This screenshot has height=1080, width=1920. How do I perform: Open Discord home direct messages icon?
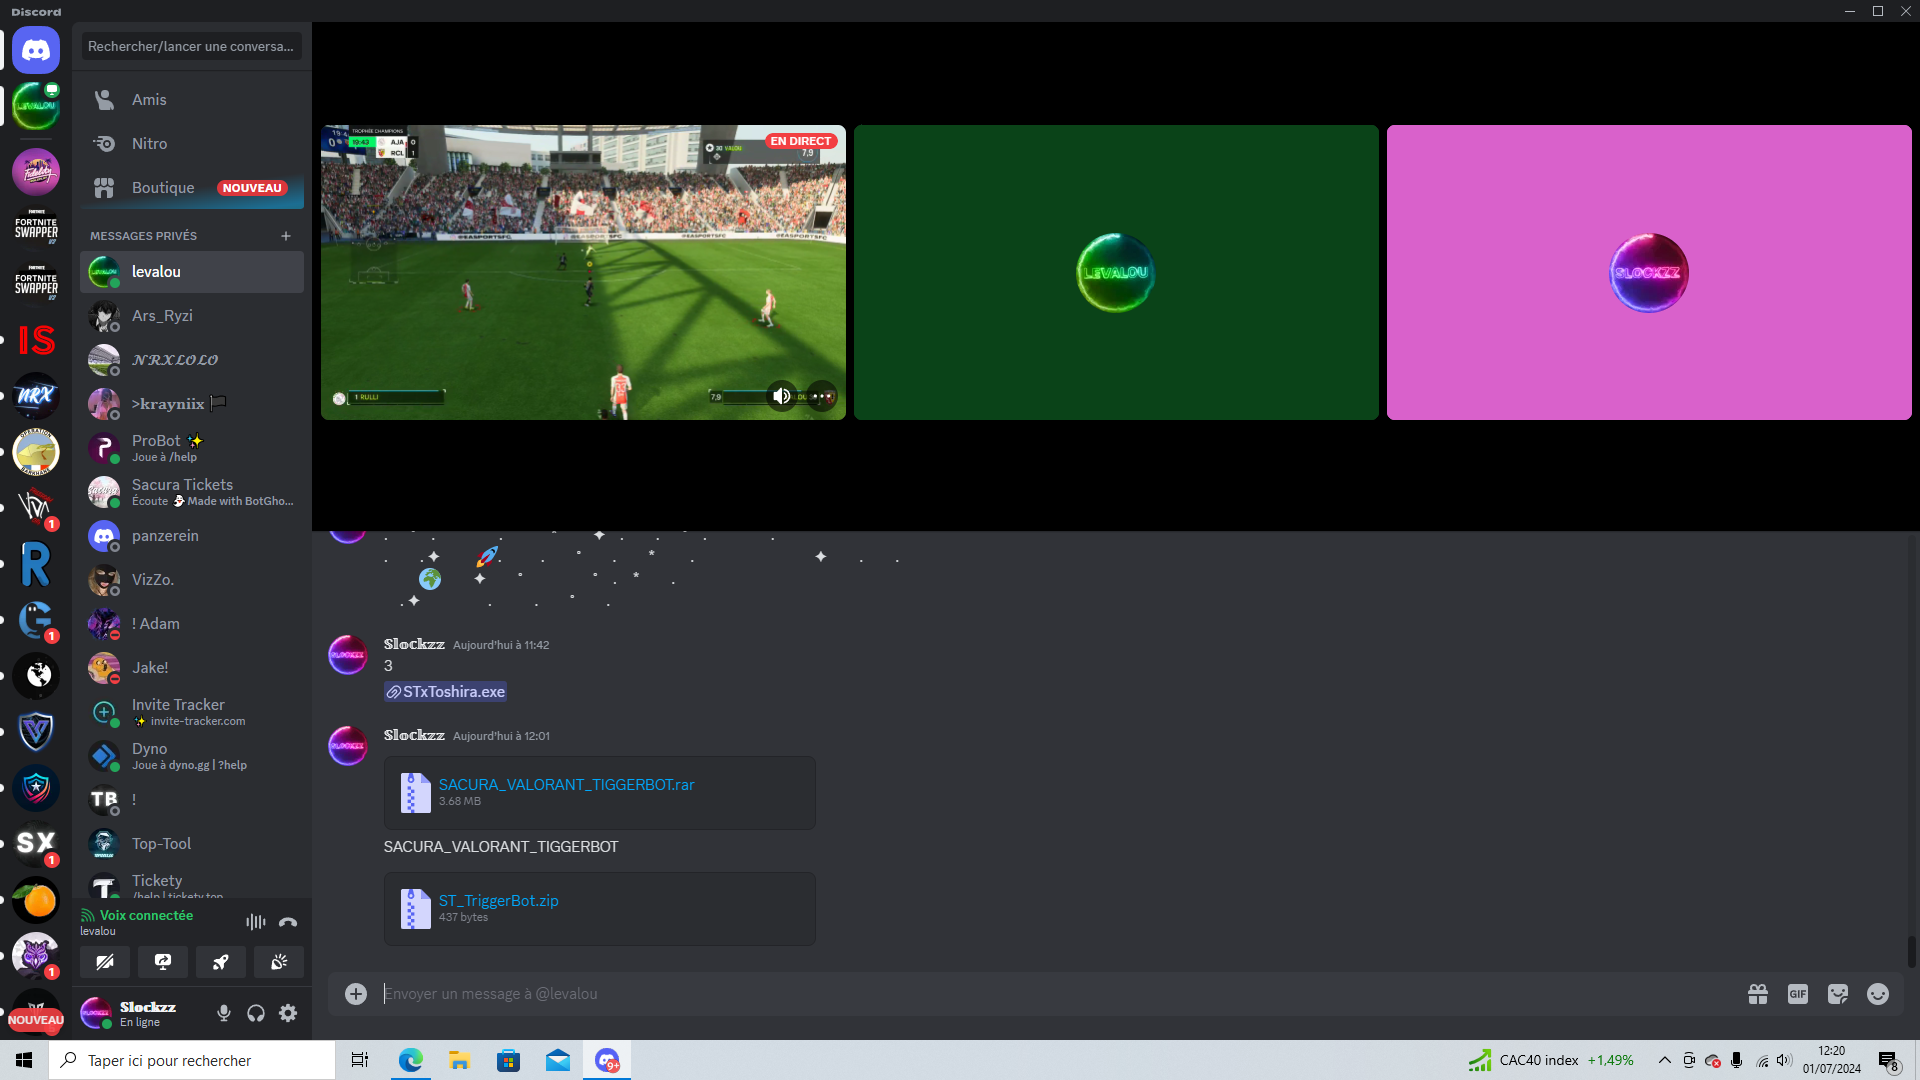coord(36,50)
